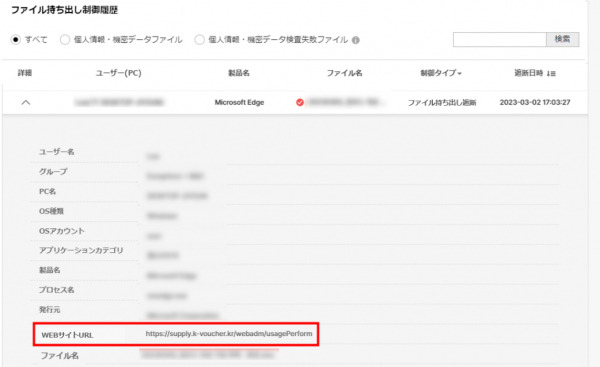Click the 検索 search button

click(562, 39)
